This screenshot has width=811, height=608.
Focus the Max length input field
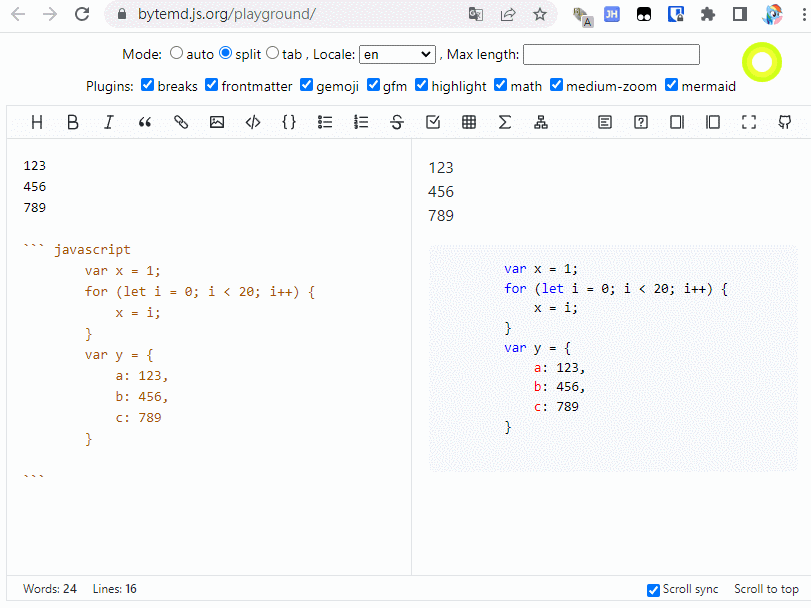tap(611, 54)
